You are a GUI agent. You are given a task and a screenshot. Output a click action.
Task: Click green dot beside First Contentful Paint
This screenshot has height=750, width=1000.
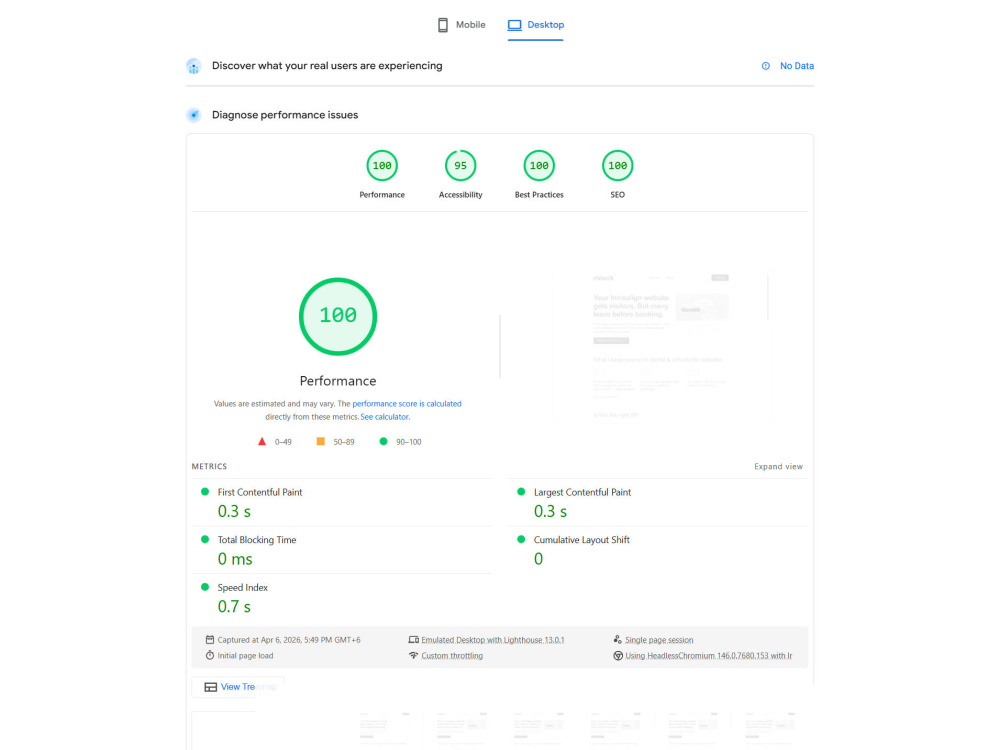[x=205, y=492]
